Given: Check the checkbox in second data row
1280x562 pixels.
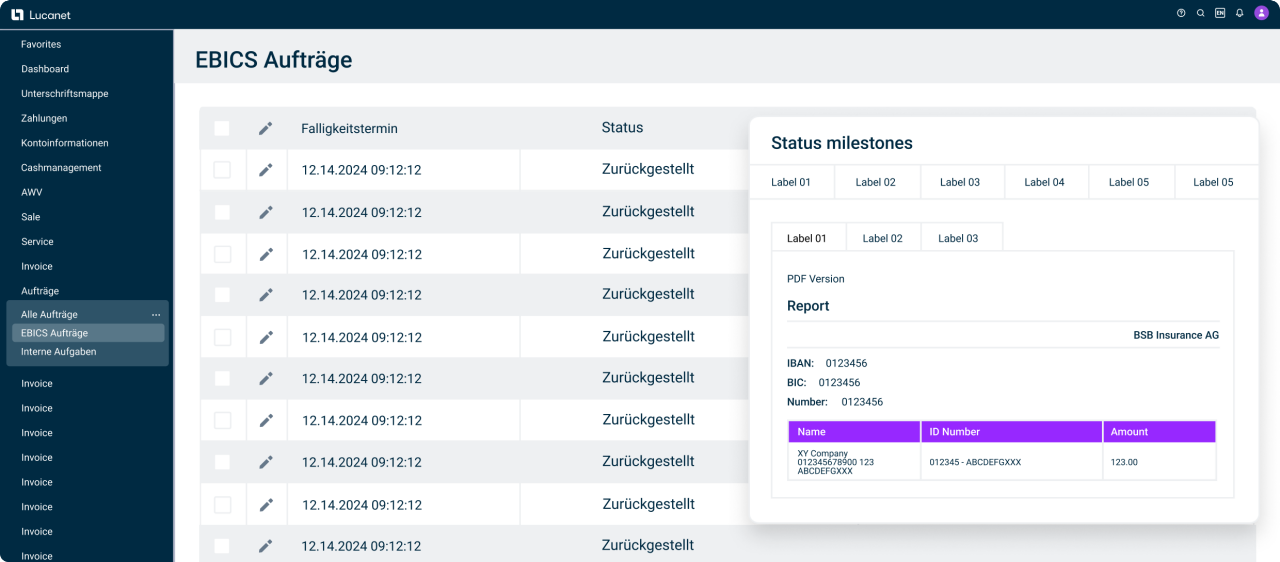Looking at the screenshot, I should click(222, 212).
